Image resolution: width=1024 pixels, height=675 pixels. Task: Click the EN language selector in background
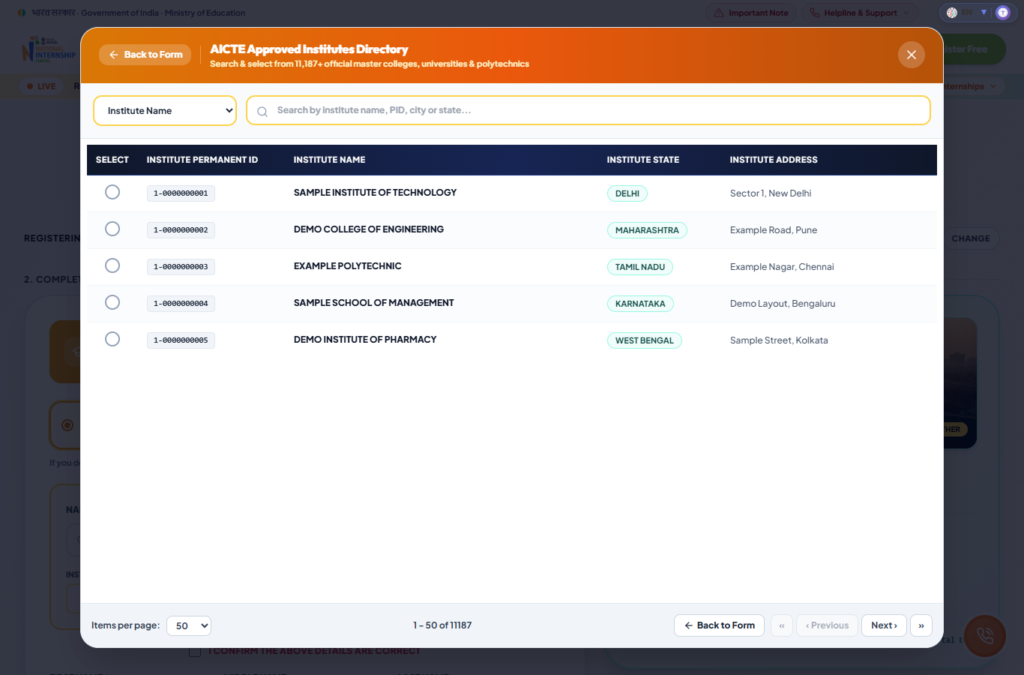pyautogui.click(x=967, y=12)
